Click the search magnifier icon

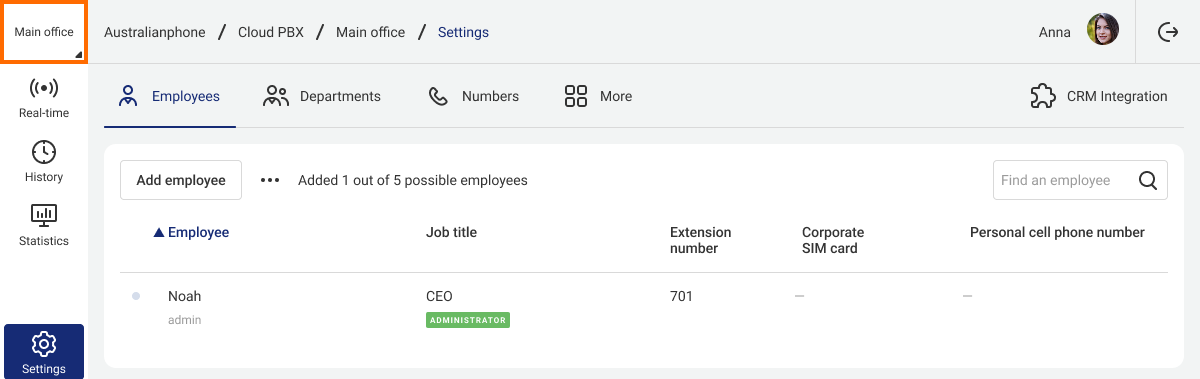[1148, 181]
